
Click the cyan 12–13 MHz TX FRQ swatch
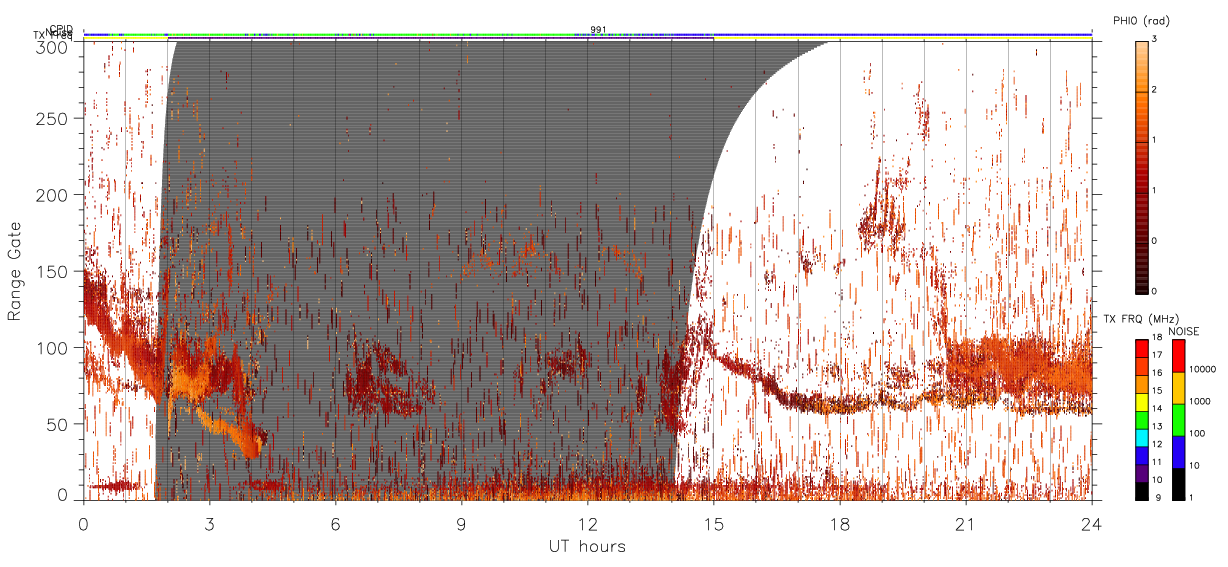pyautogui.click(x=1141, y=437)
